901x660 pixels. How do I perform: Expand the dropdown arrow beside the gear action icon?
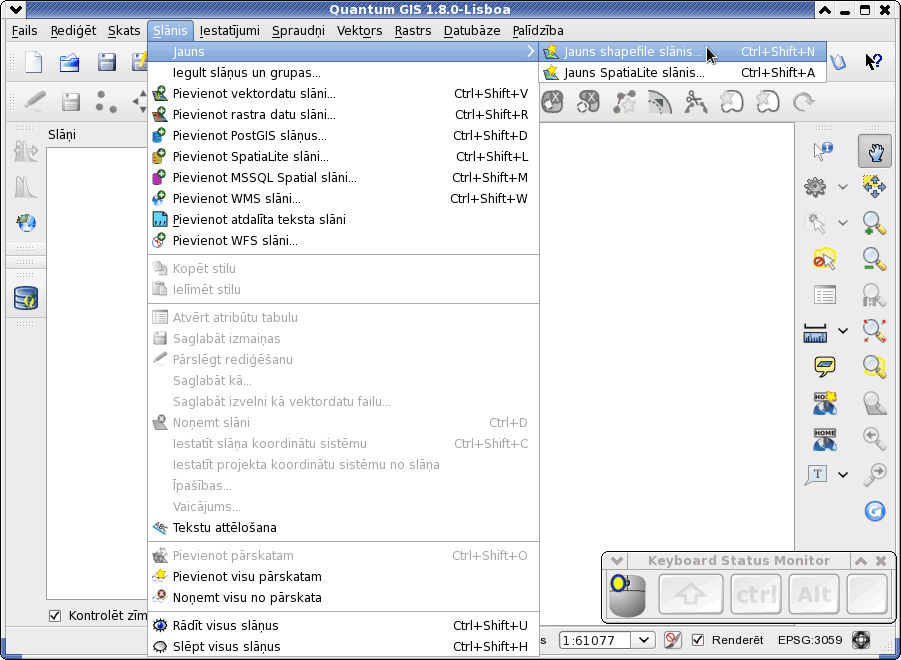click(842, 187)
